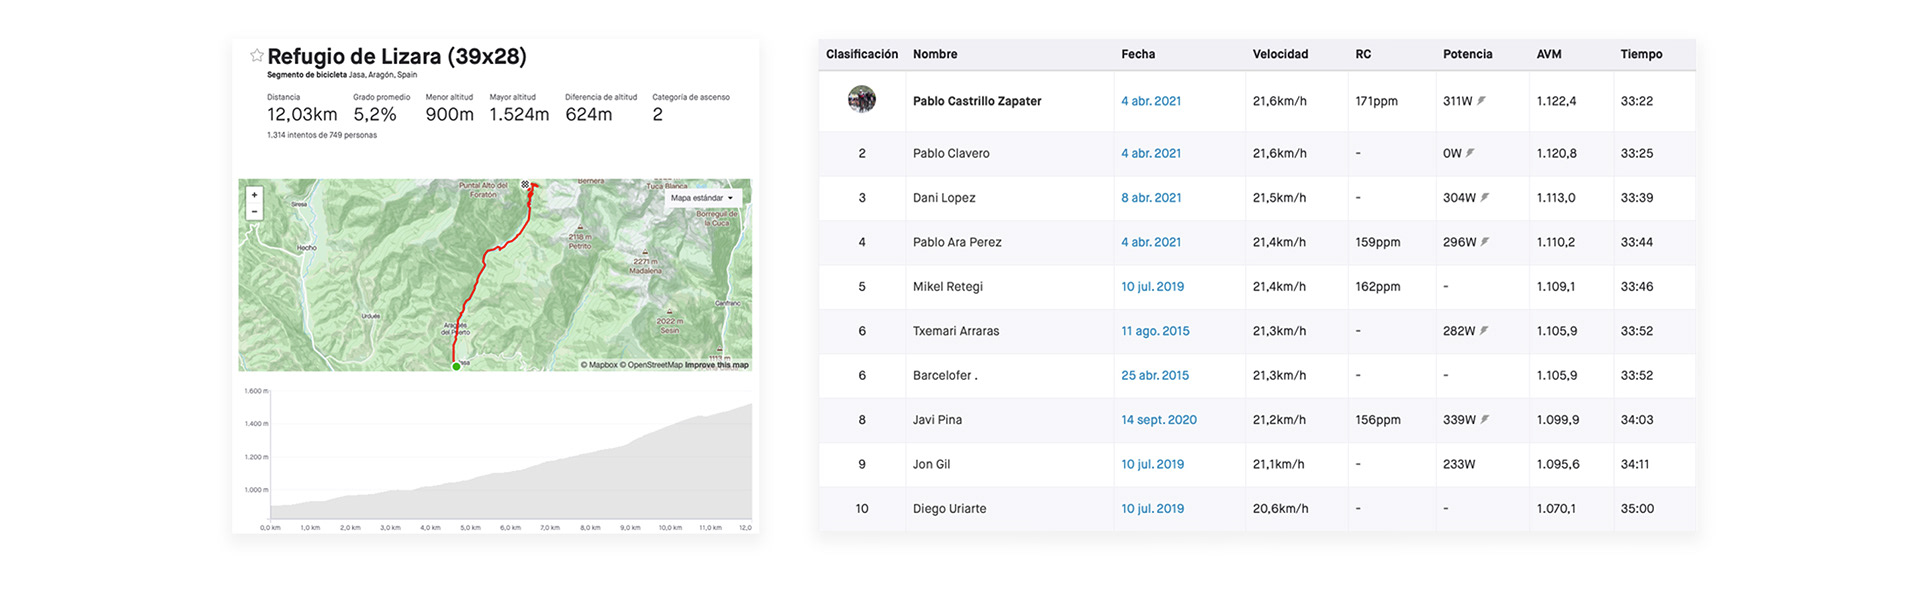Open Pablo Ara Perez's 4 abr. 2021 activity
The width and height of the screenshot is (1920, 598).
(1151, 242)
